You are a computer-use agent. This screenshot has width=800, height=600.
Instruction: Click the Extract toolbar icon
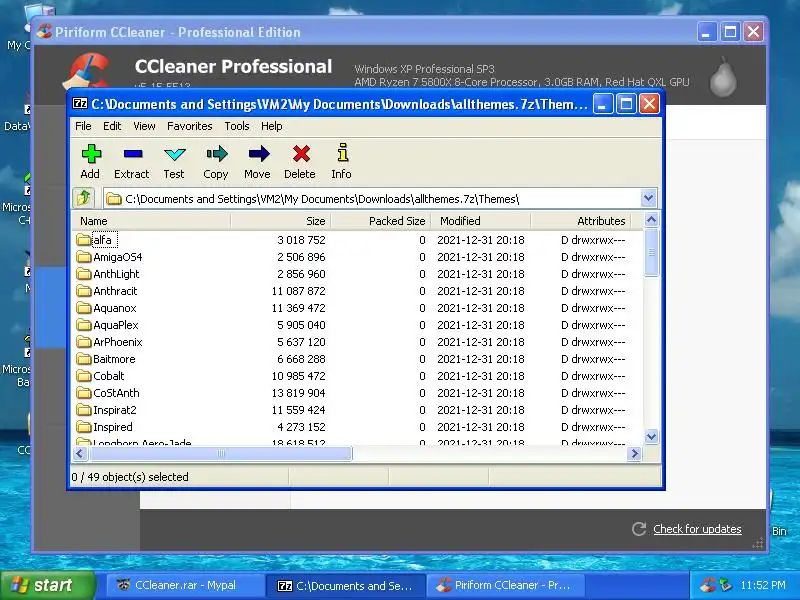[133, 154]
